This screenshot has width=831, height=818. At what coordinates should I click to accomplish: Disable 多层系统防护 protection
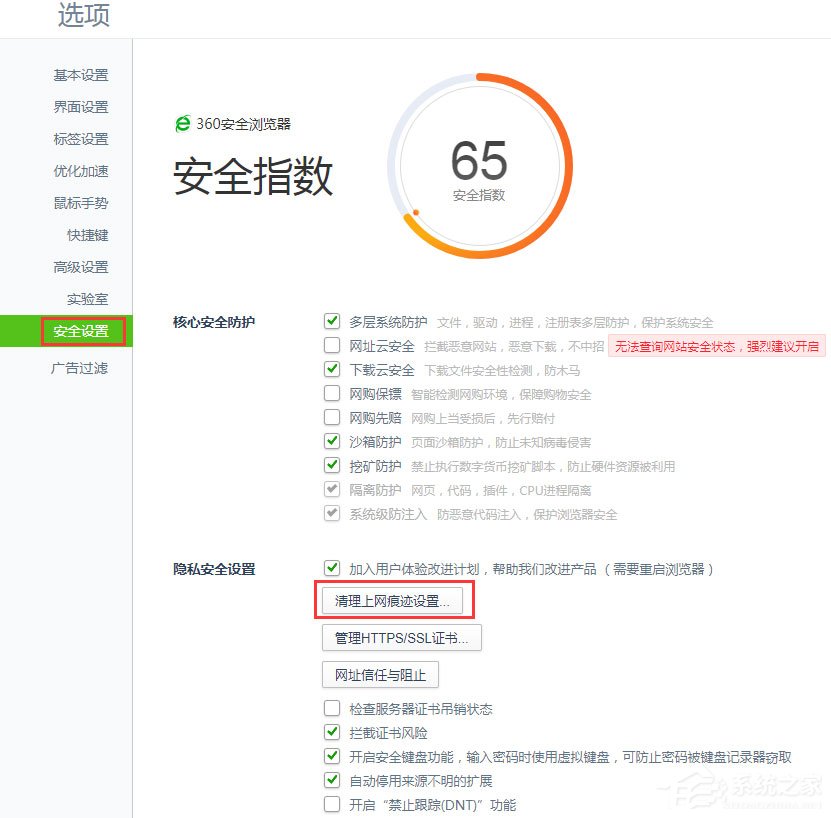pos(331,321)
